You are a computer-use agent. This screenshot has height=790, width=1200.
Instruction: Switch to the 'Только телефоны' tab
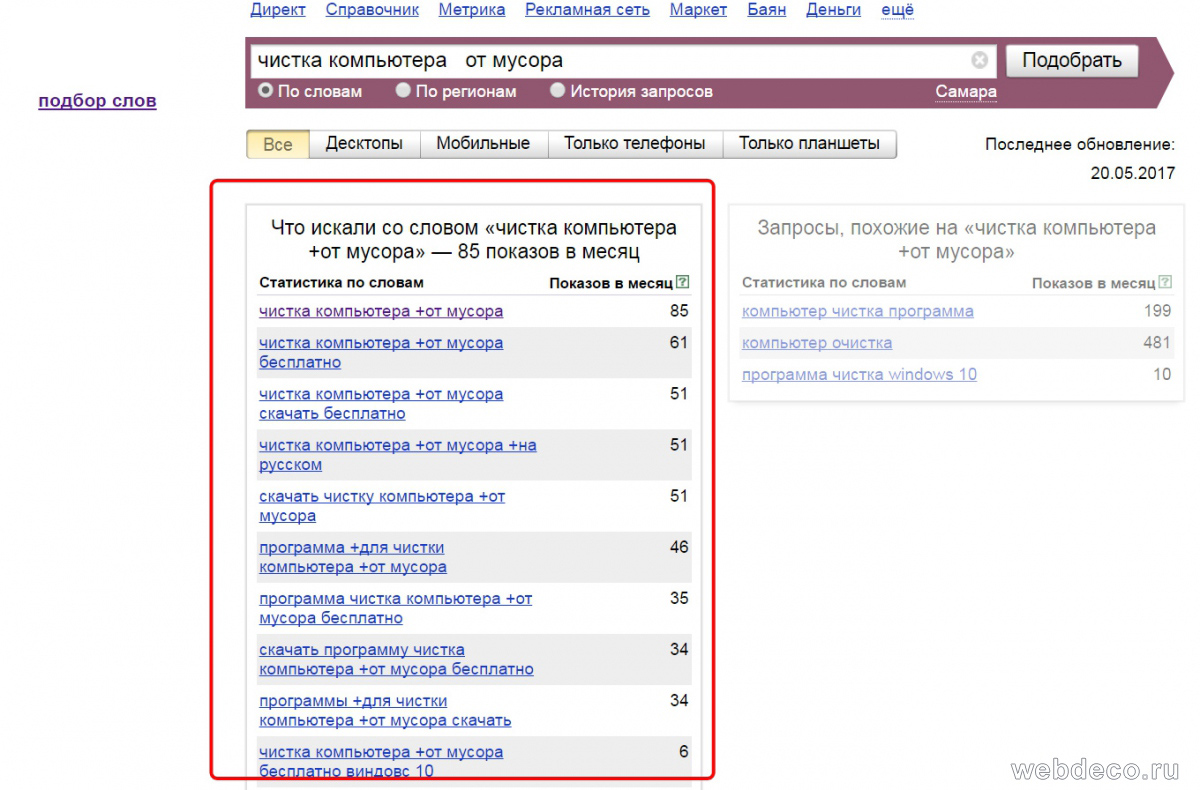coord(634,144)
